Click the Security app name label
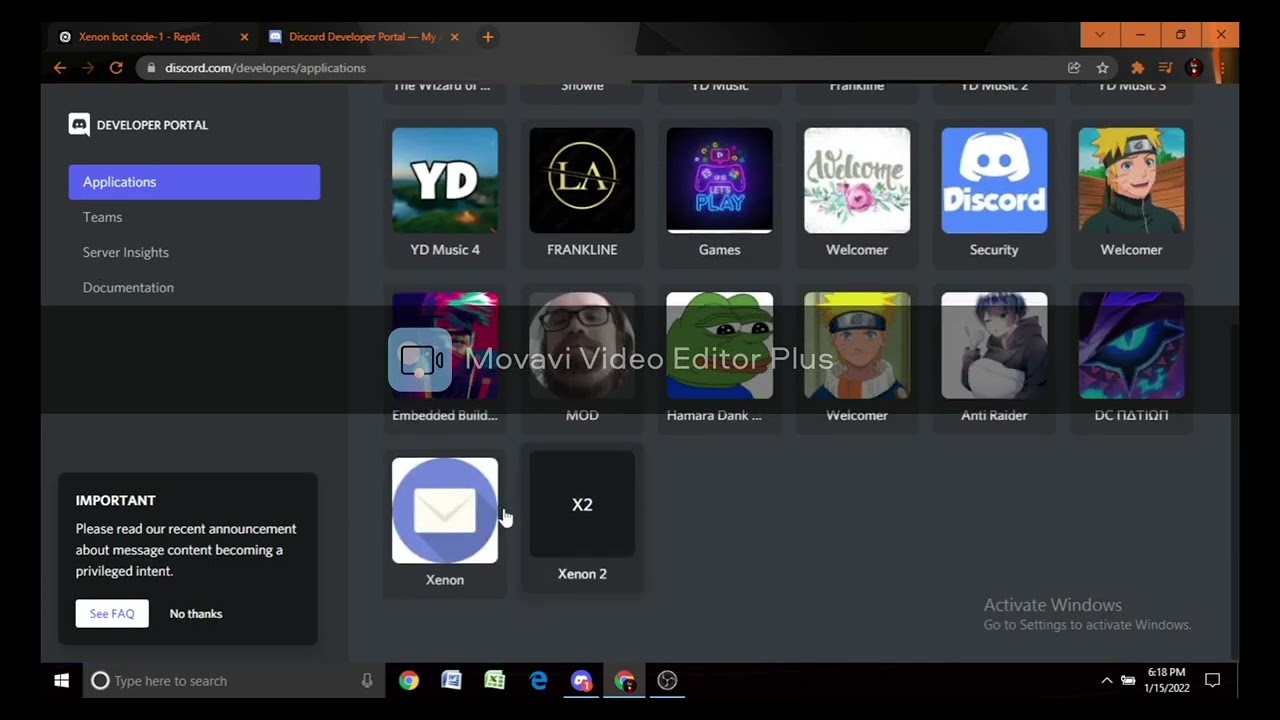This screenshot has height=720, width=1280. [994, 250]
